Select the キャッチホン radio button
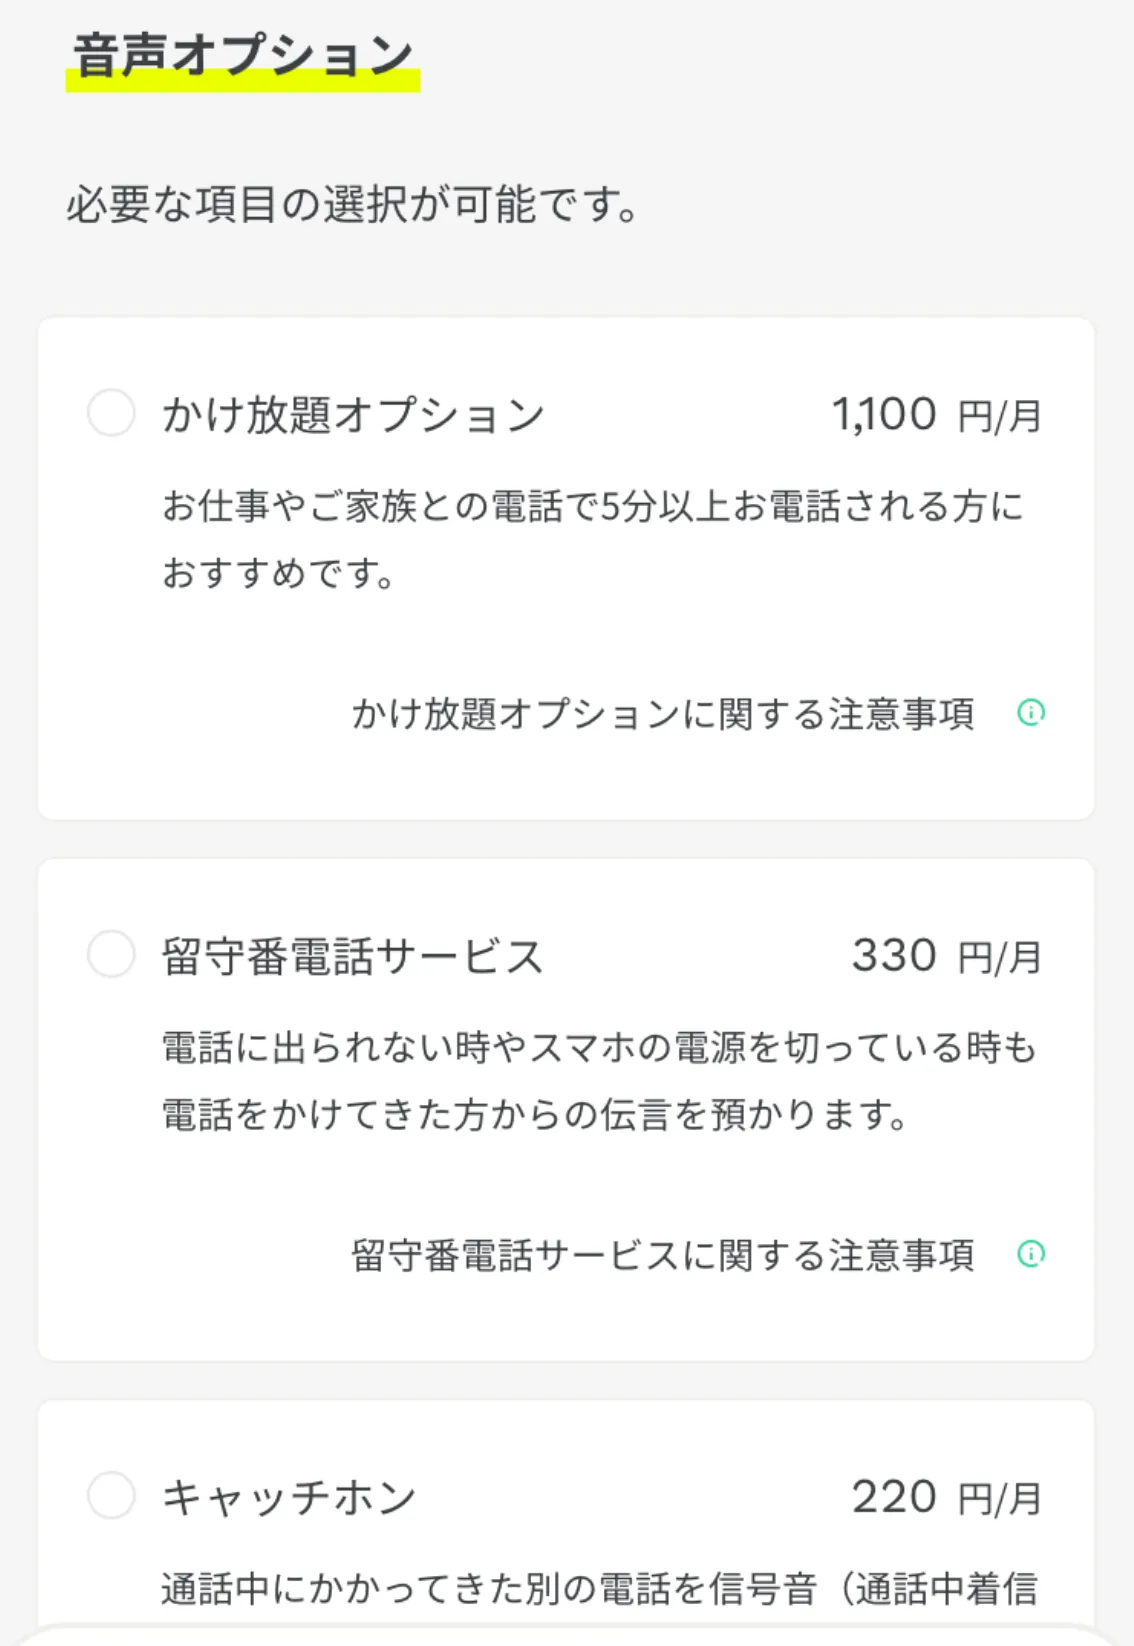This screenshot has height=1646, width=1134. pos(111,1495)
